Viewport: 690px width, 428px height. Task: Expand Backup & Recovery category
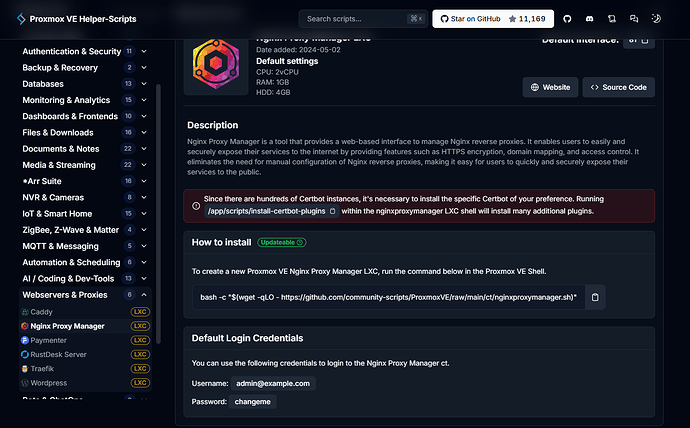[84, 68]
